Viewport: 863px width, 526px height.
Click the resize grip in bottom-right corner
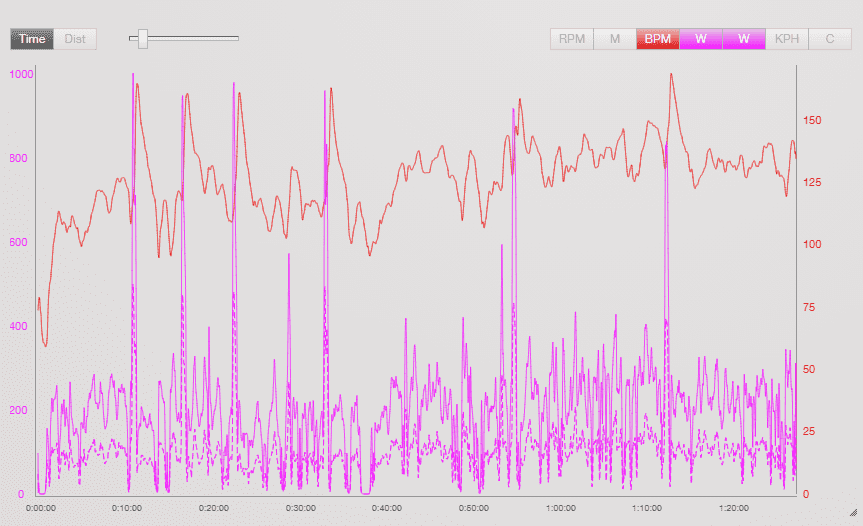pos(853,511)
